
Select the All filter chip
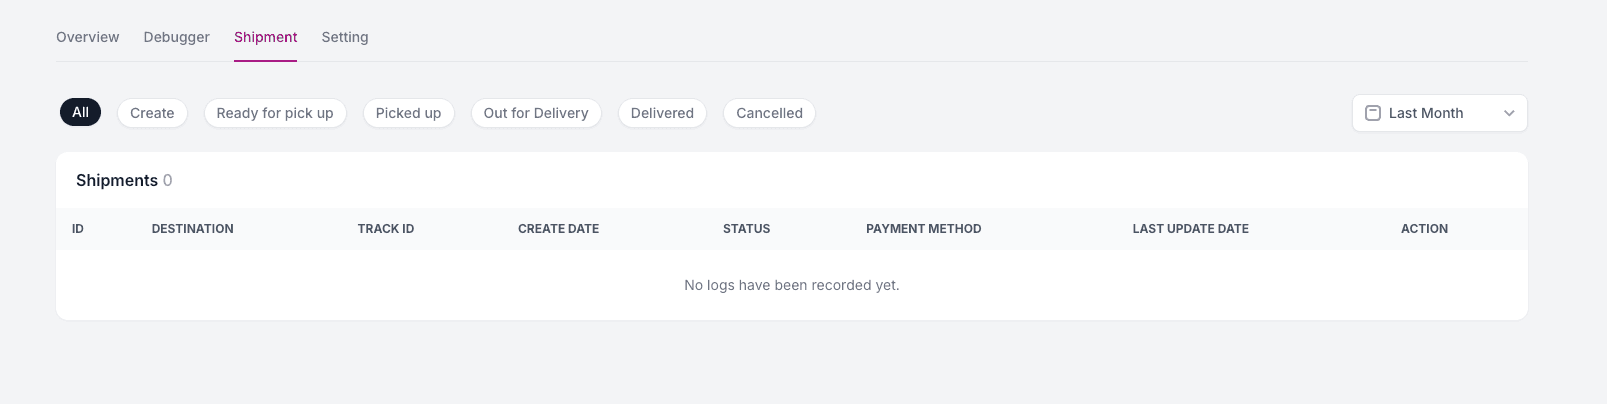[x=81, y=113]
